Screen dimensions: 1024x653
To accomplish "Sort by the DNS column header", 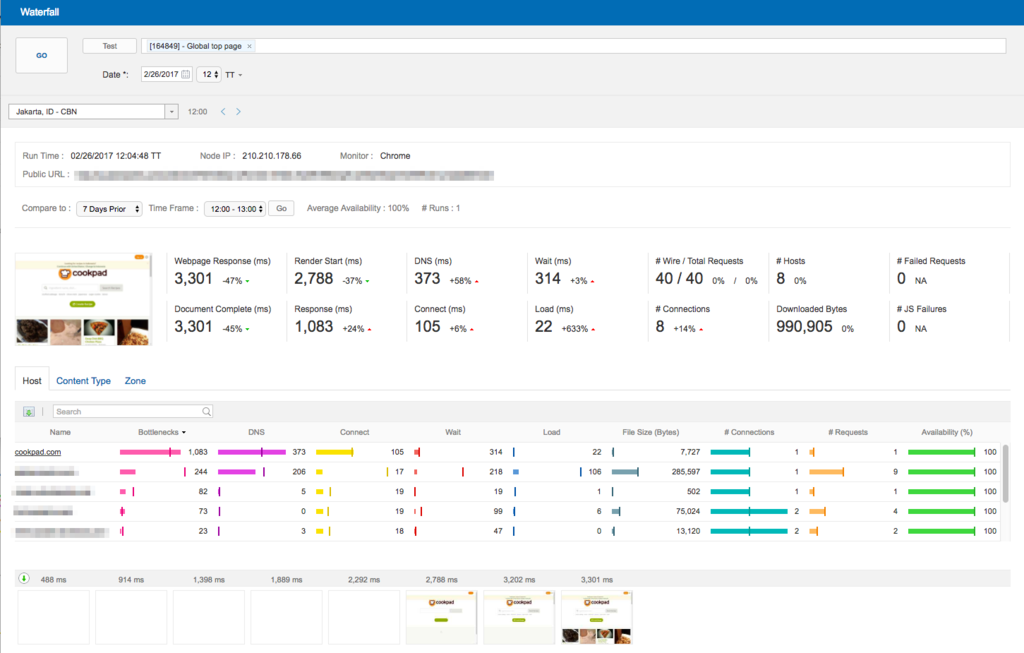I will click(256, 432).
